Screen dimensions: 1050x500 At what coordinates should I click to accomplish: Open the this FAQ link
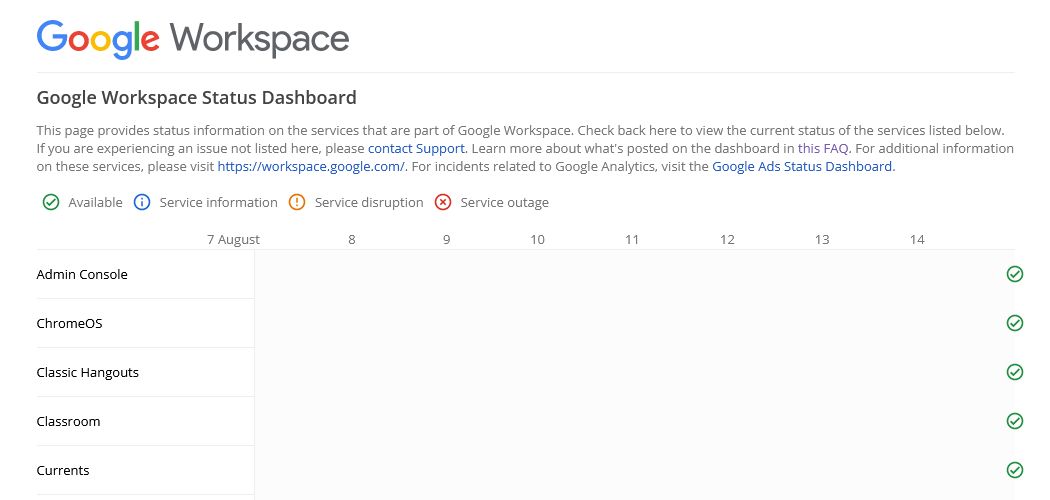(x=823, y=148)
